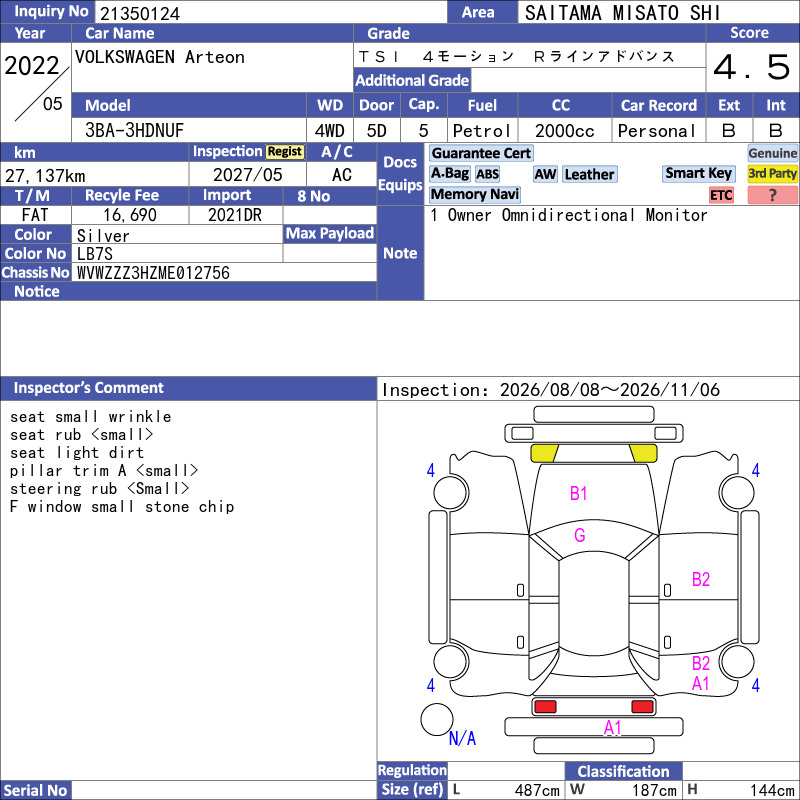Select the AW equipment badge
Image resolution: width=800 pixels, height=800 pixels.
coord(545,174)
